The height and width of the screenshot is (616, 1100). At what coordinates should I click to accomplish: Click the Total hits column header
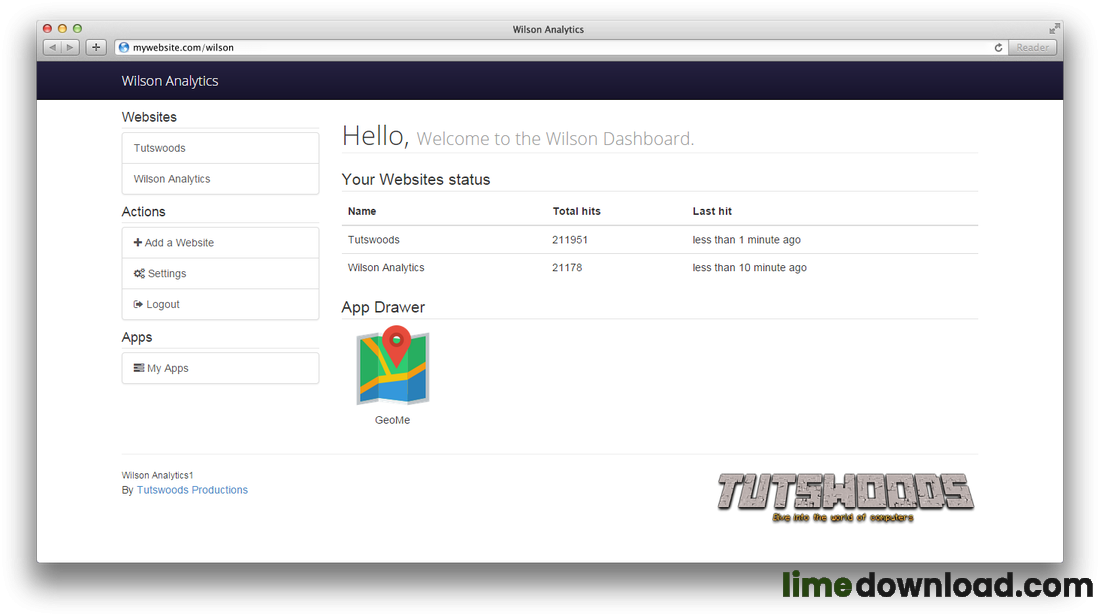click(x=577, y=211)
